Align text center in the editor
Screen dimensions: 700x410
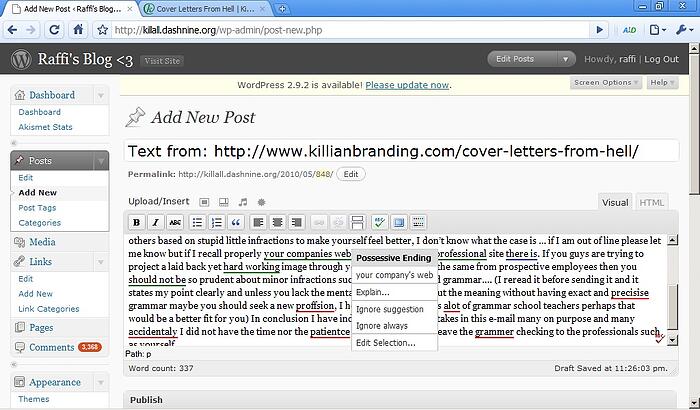[x=277, y=222]
